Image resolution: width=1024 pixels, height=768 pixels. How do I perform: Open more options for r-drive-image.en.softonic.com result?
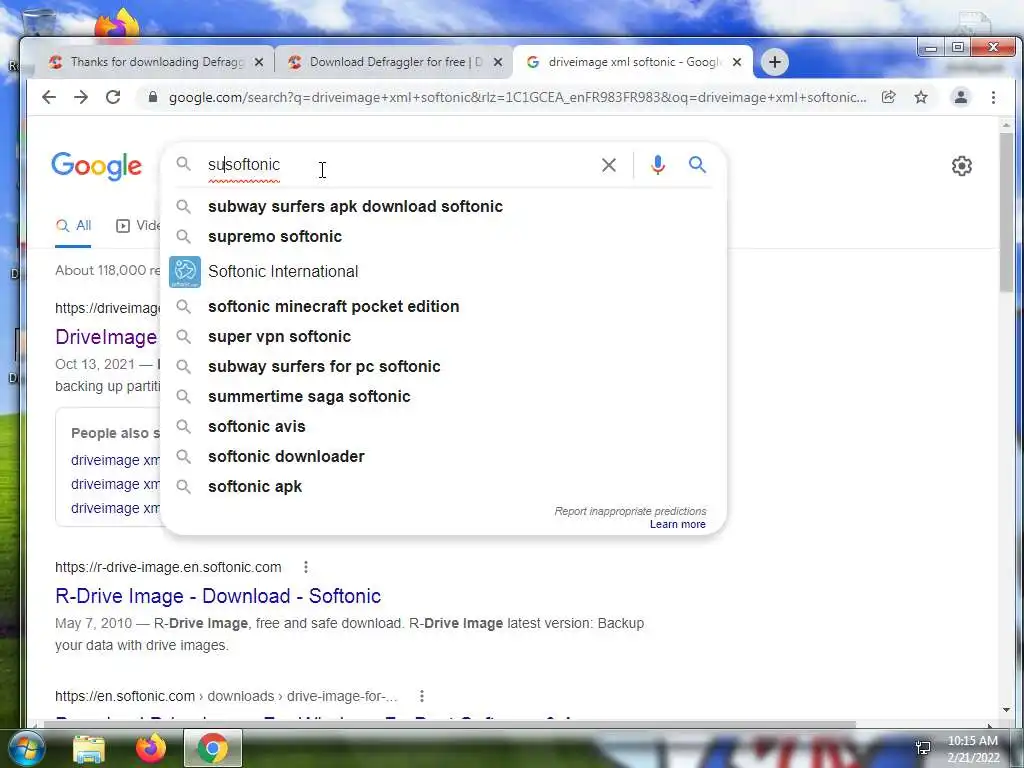tap(306, 567)
